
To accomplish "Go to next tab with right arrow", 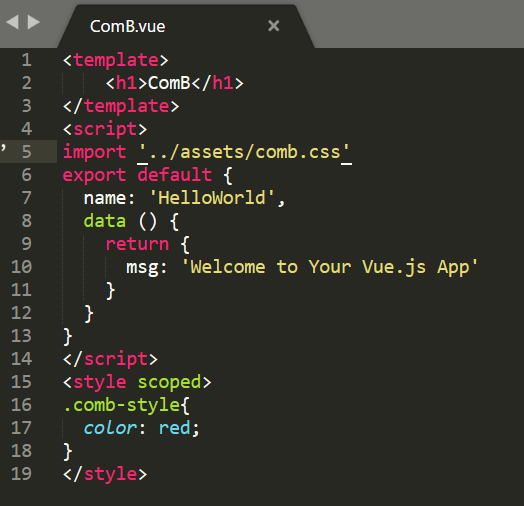I will point(33,22).
